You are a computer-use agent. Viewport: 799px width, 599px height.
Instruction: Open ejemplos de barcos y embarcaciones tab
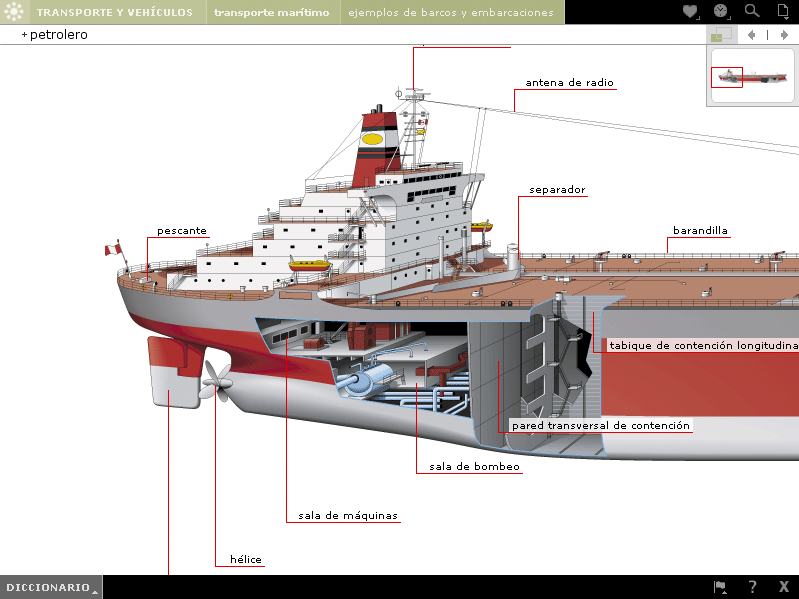(x=450, y=12)
